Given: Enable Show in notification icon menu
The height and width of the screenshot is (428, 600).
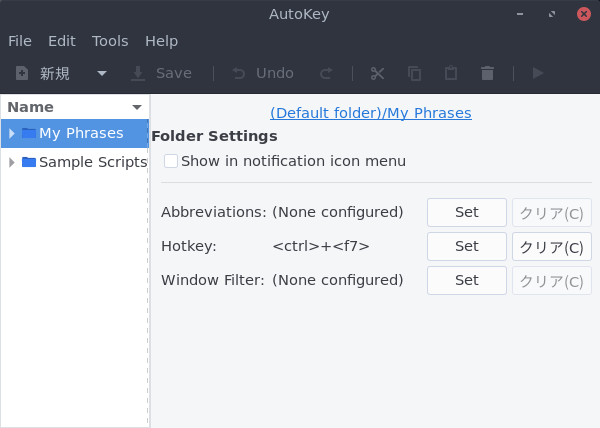Looking at the screenshot, I should [171, 161].
